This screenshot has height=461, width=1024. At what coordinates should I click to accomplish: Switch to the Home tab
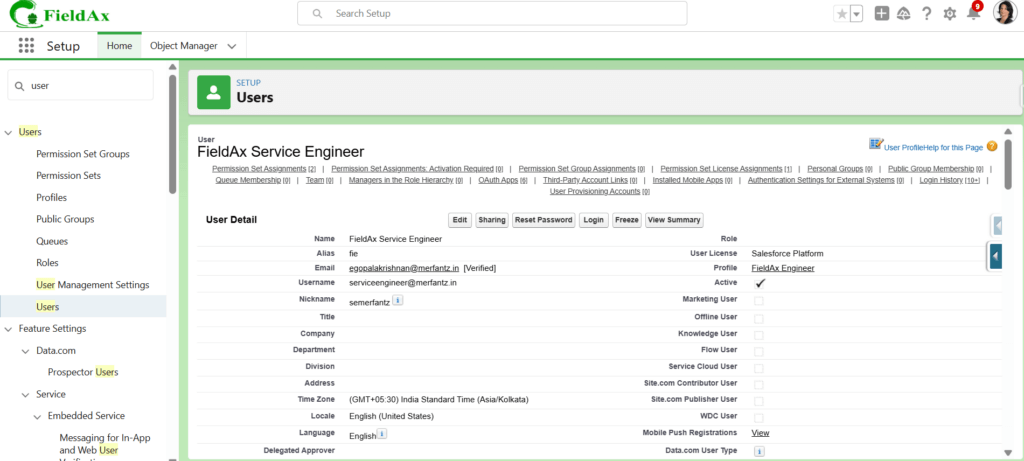pyautogui.click(x=120, y=46)
